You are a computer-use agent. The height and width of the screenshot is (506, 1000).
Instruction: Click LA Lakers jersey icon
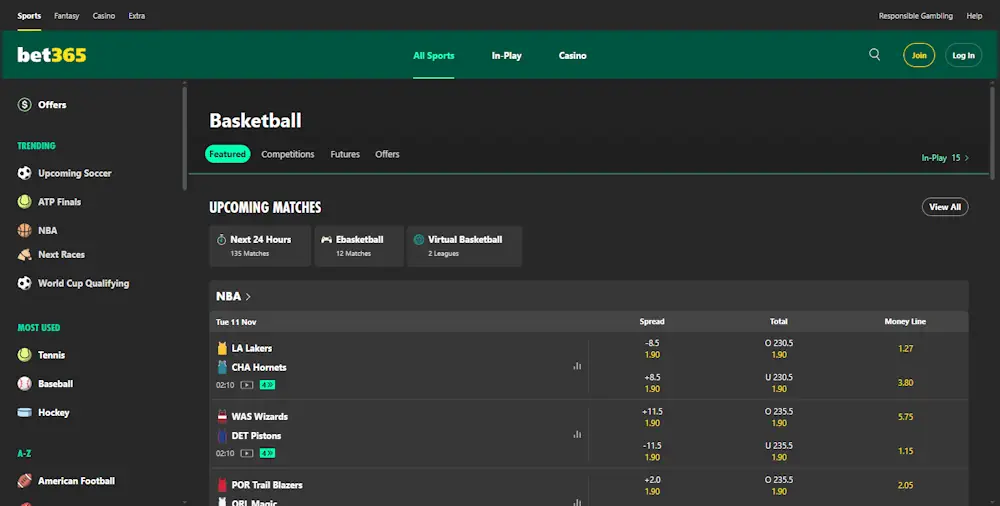point(222,348)
